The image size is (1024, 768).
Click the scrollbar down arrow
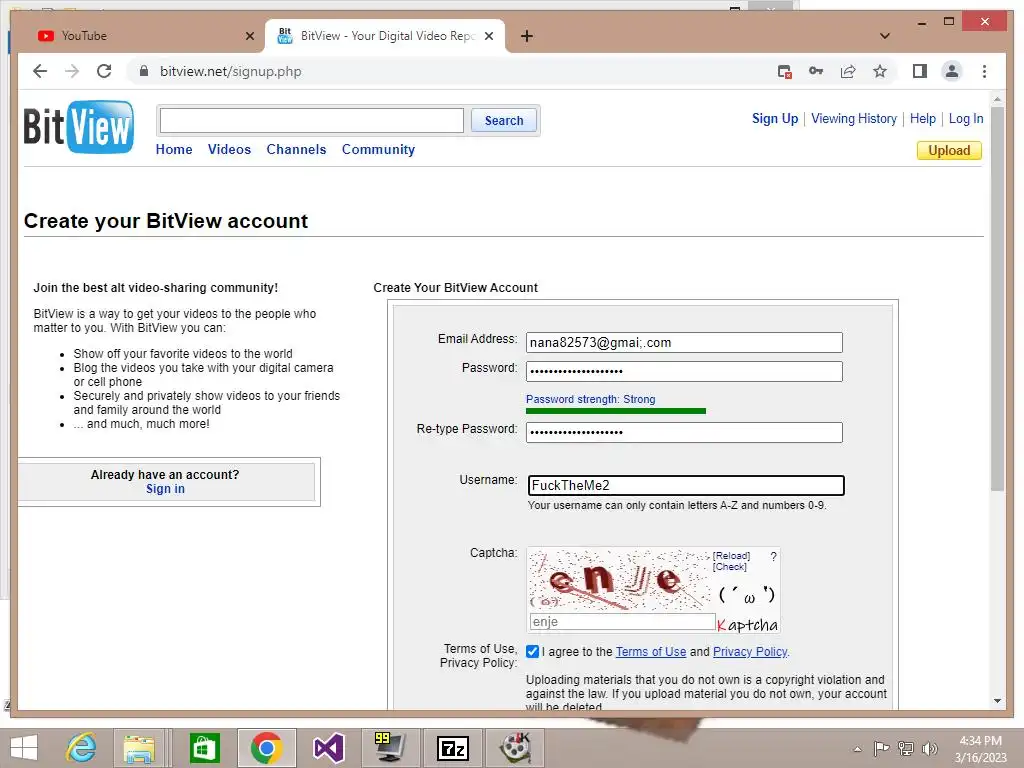(x=997, y=701)
